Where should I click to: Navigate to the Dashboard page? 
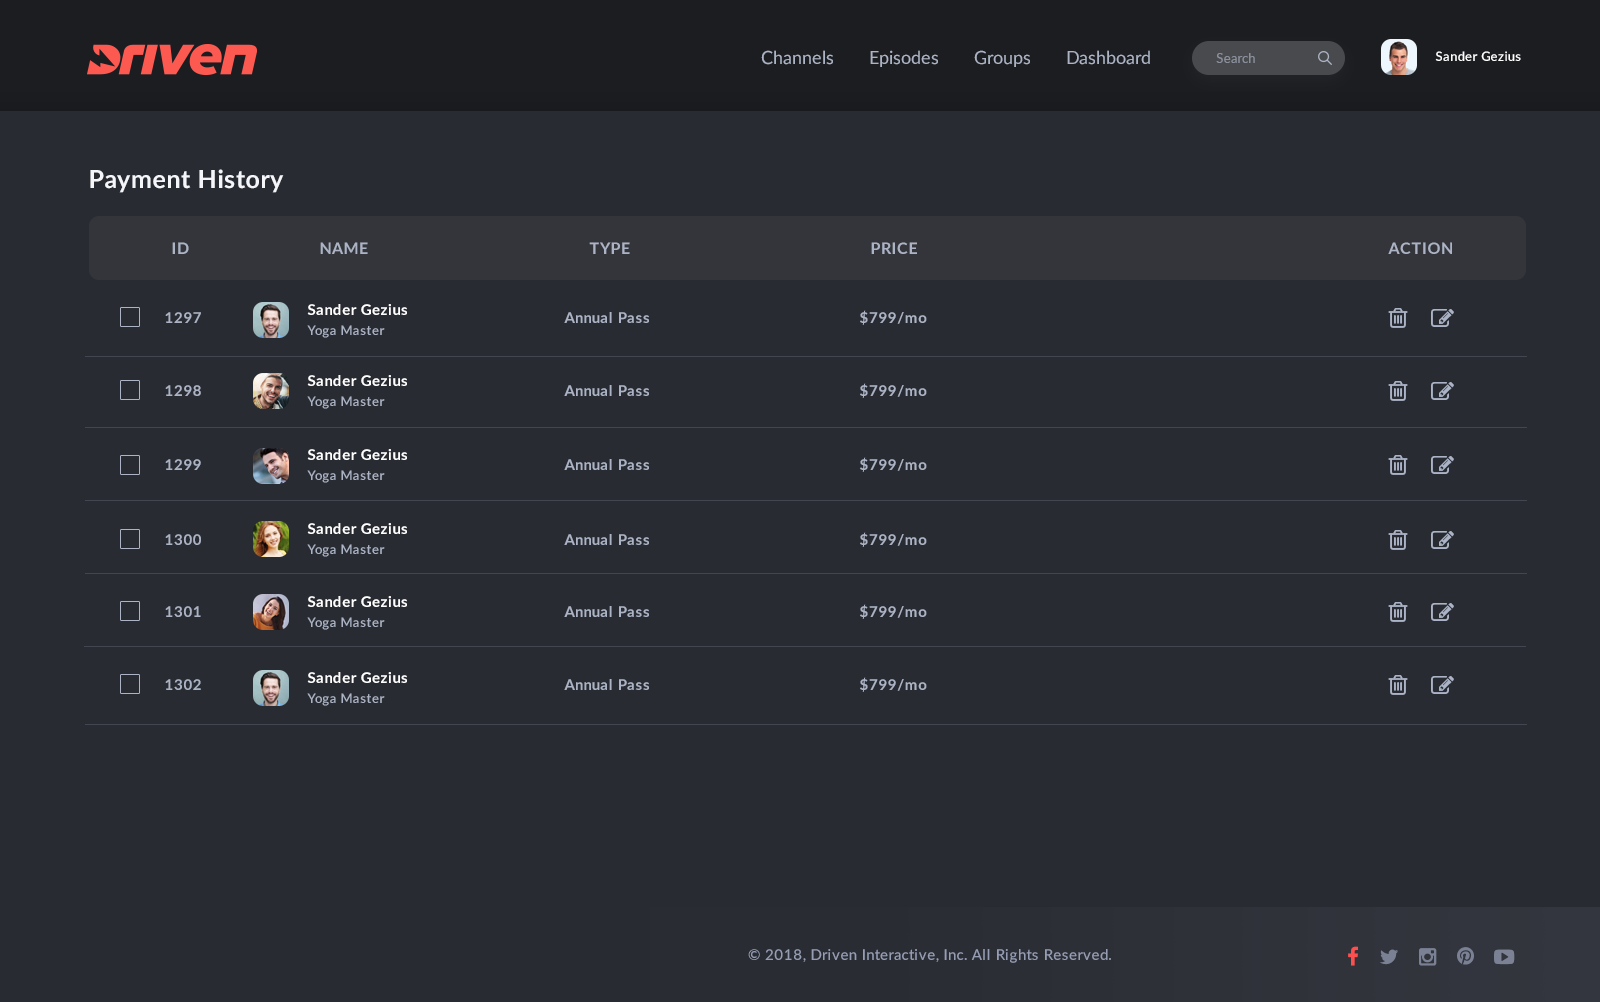1108,58
